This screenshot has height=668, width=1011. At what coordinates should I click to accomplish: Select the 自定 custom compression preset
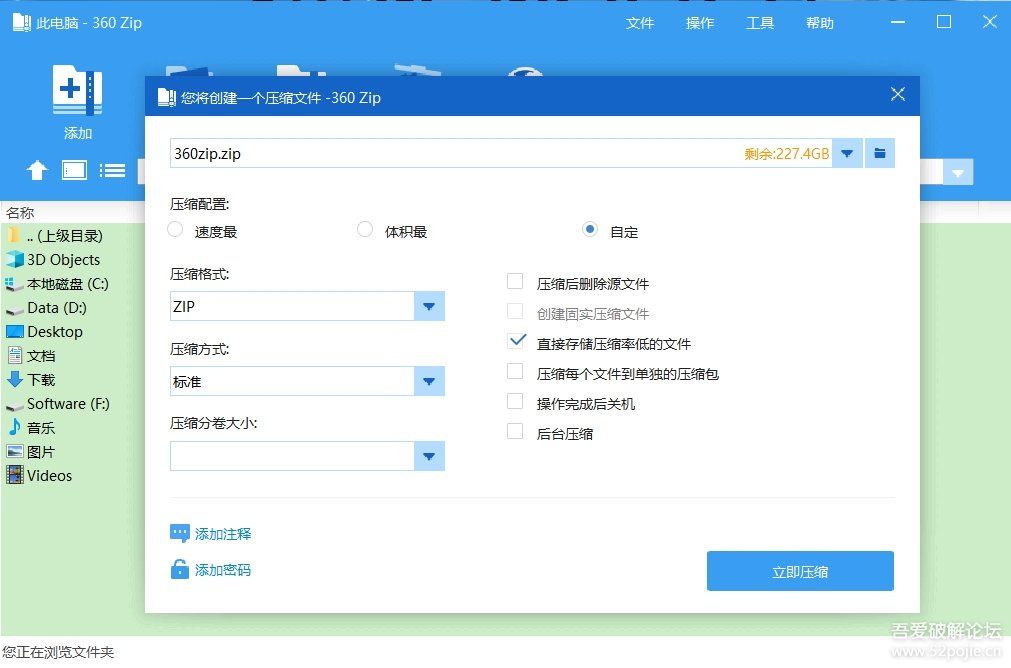(x=589, y=230)
